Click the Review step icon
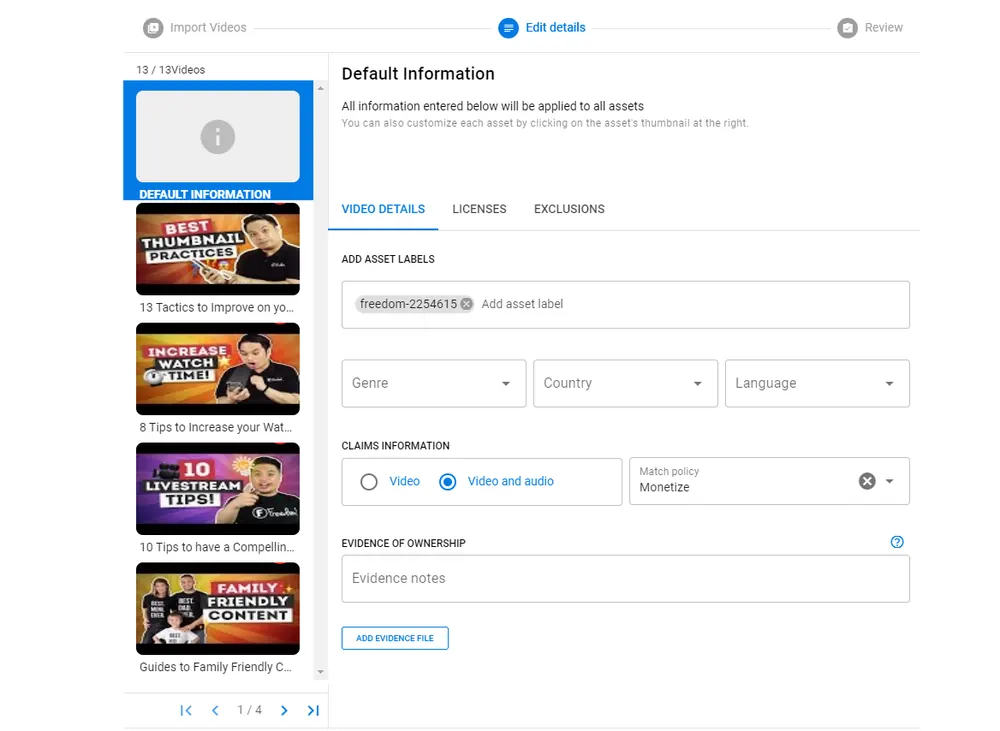Image resolution: width=1000 pixels, height=731 pixels. click(x=848, y=28)
